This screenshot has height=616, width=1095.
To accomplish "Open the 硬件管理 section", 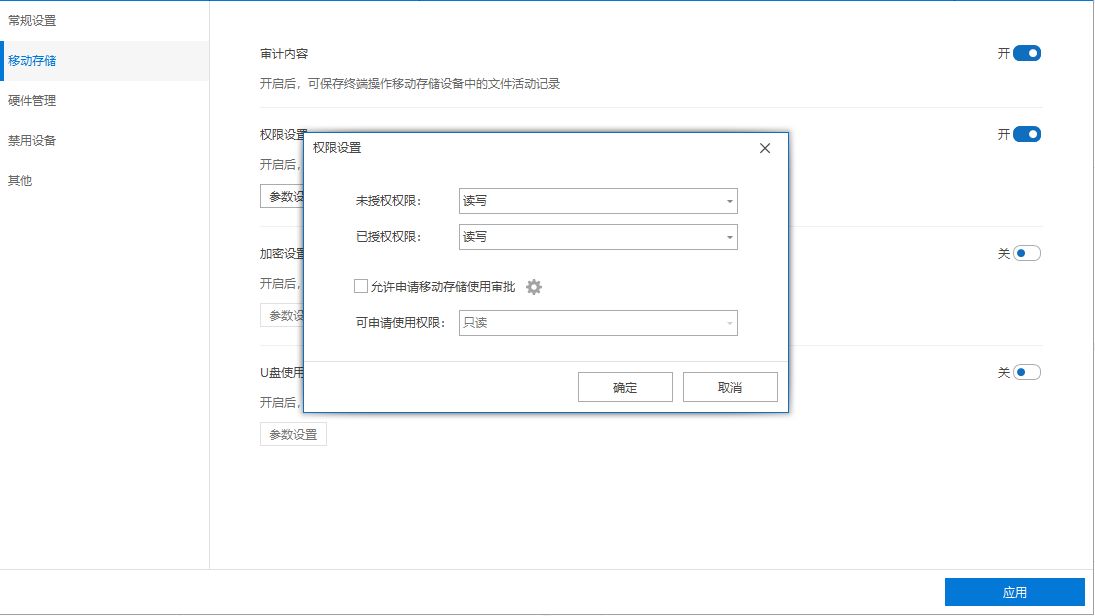I will [105, 101].
